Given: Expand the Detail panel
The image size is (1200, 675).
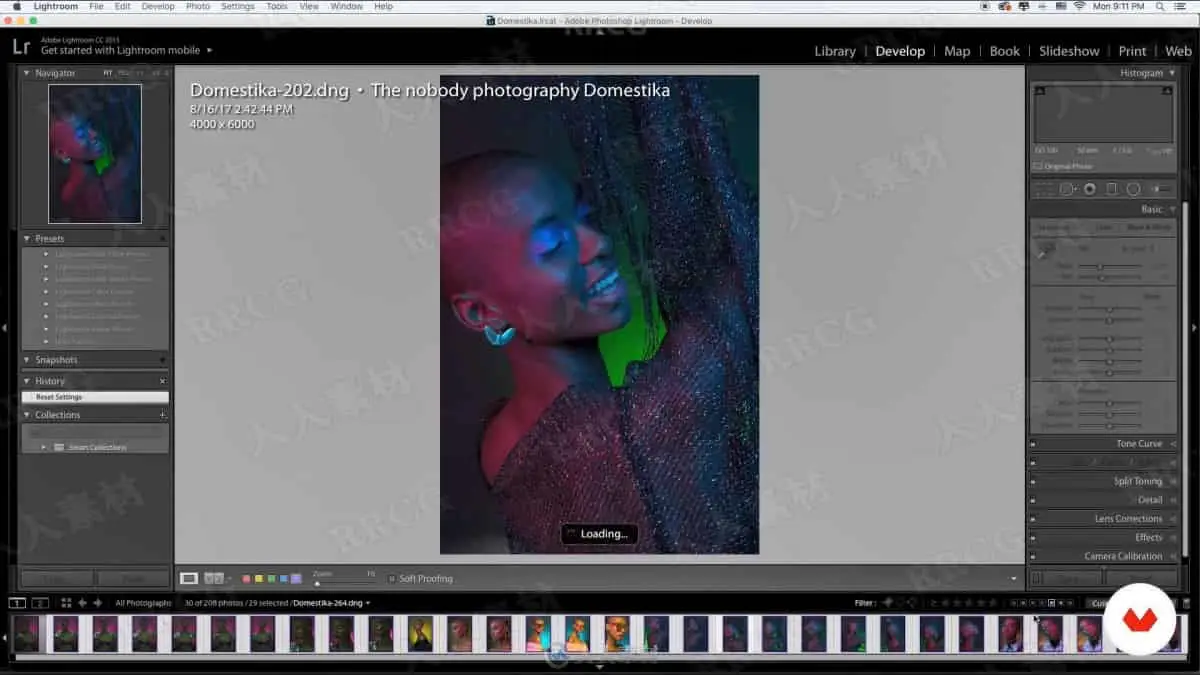Looking at the screenshot, I should 1172,500.
